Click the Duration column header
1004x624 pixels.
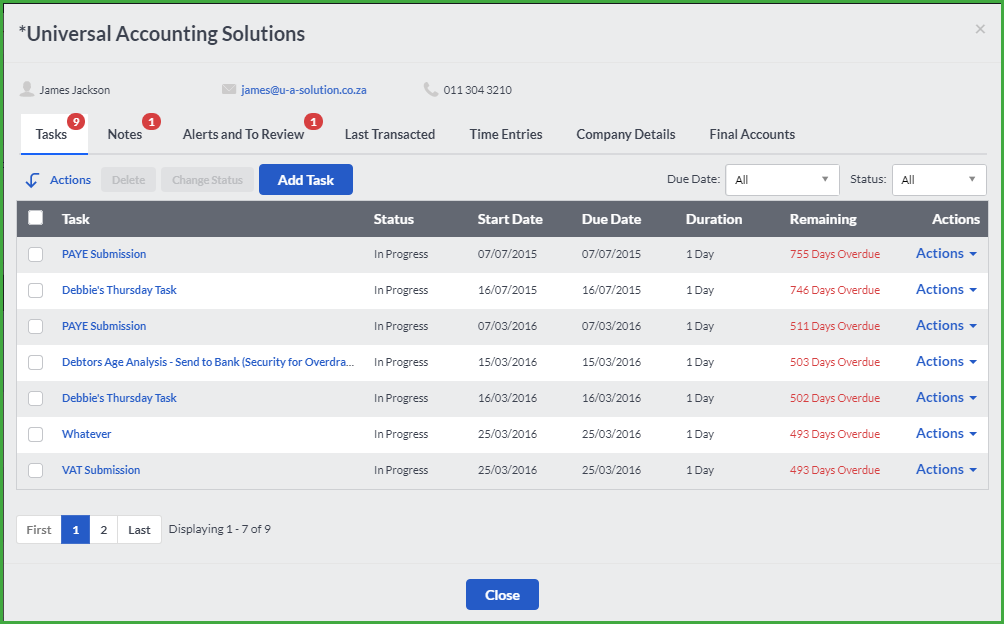(714, 219)
